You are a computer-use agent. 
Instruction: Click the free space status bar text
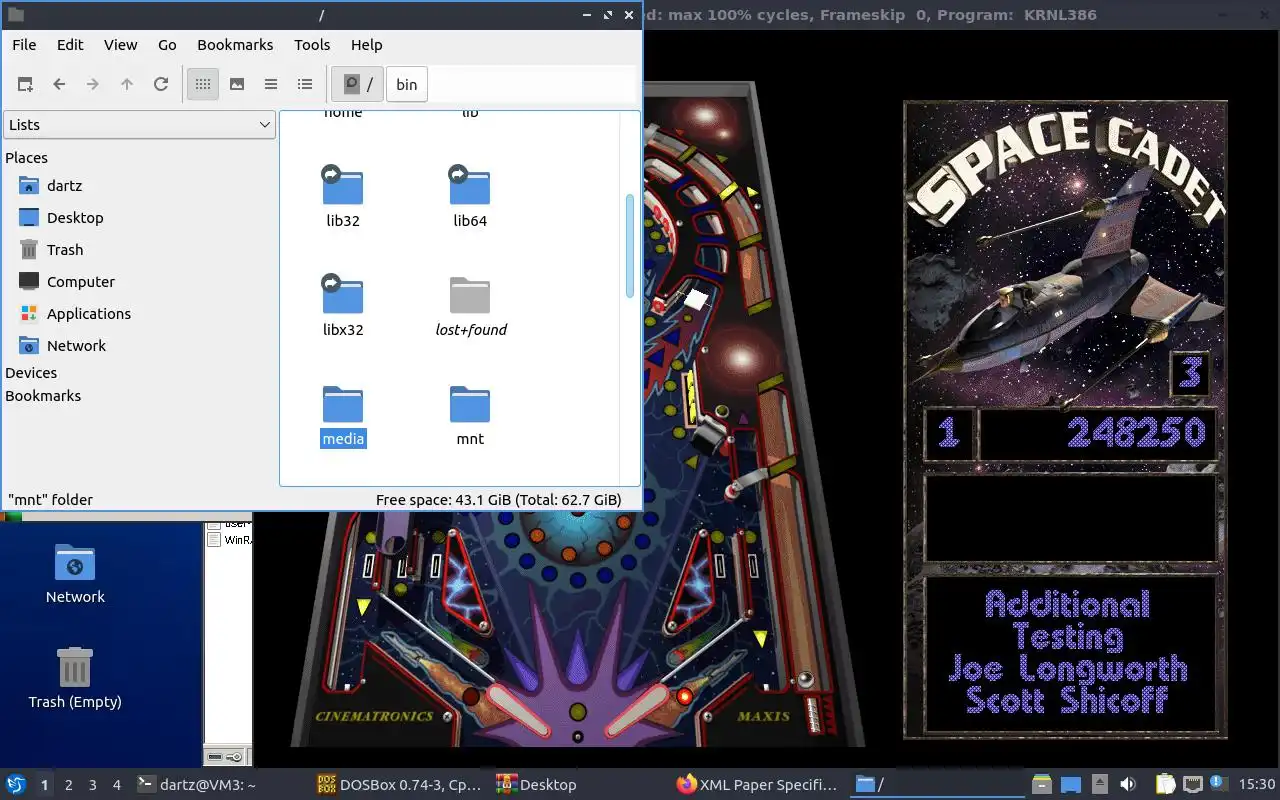pos(498,499)
